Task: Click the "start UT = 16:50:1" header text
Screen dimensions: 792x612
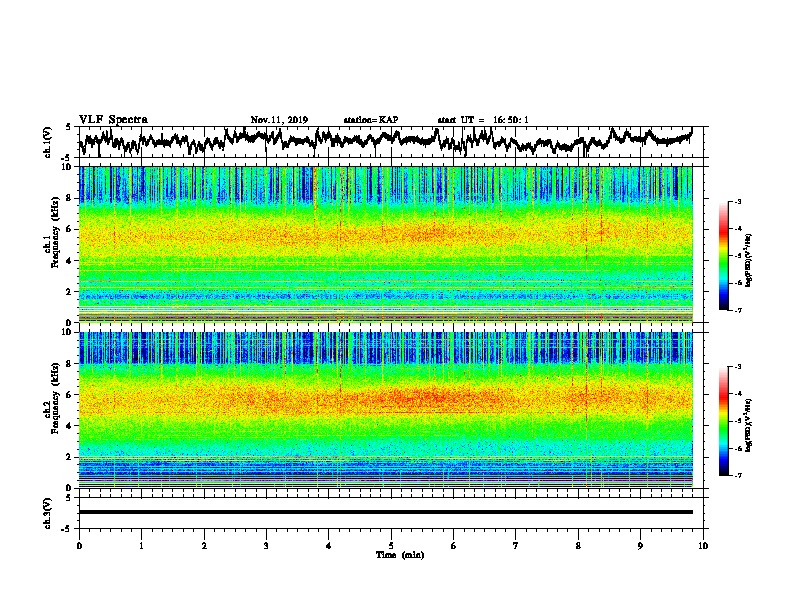Action: 483,120
